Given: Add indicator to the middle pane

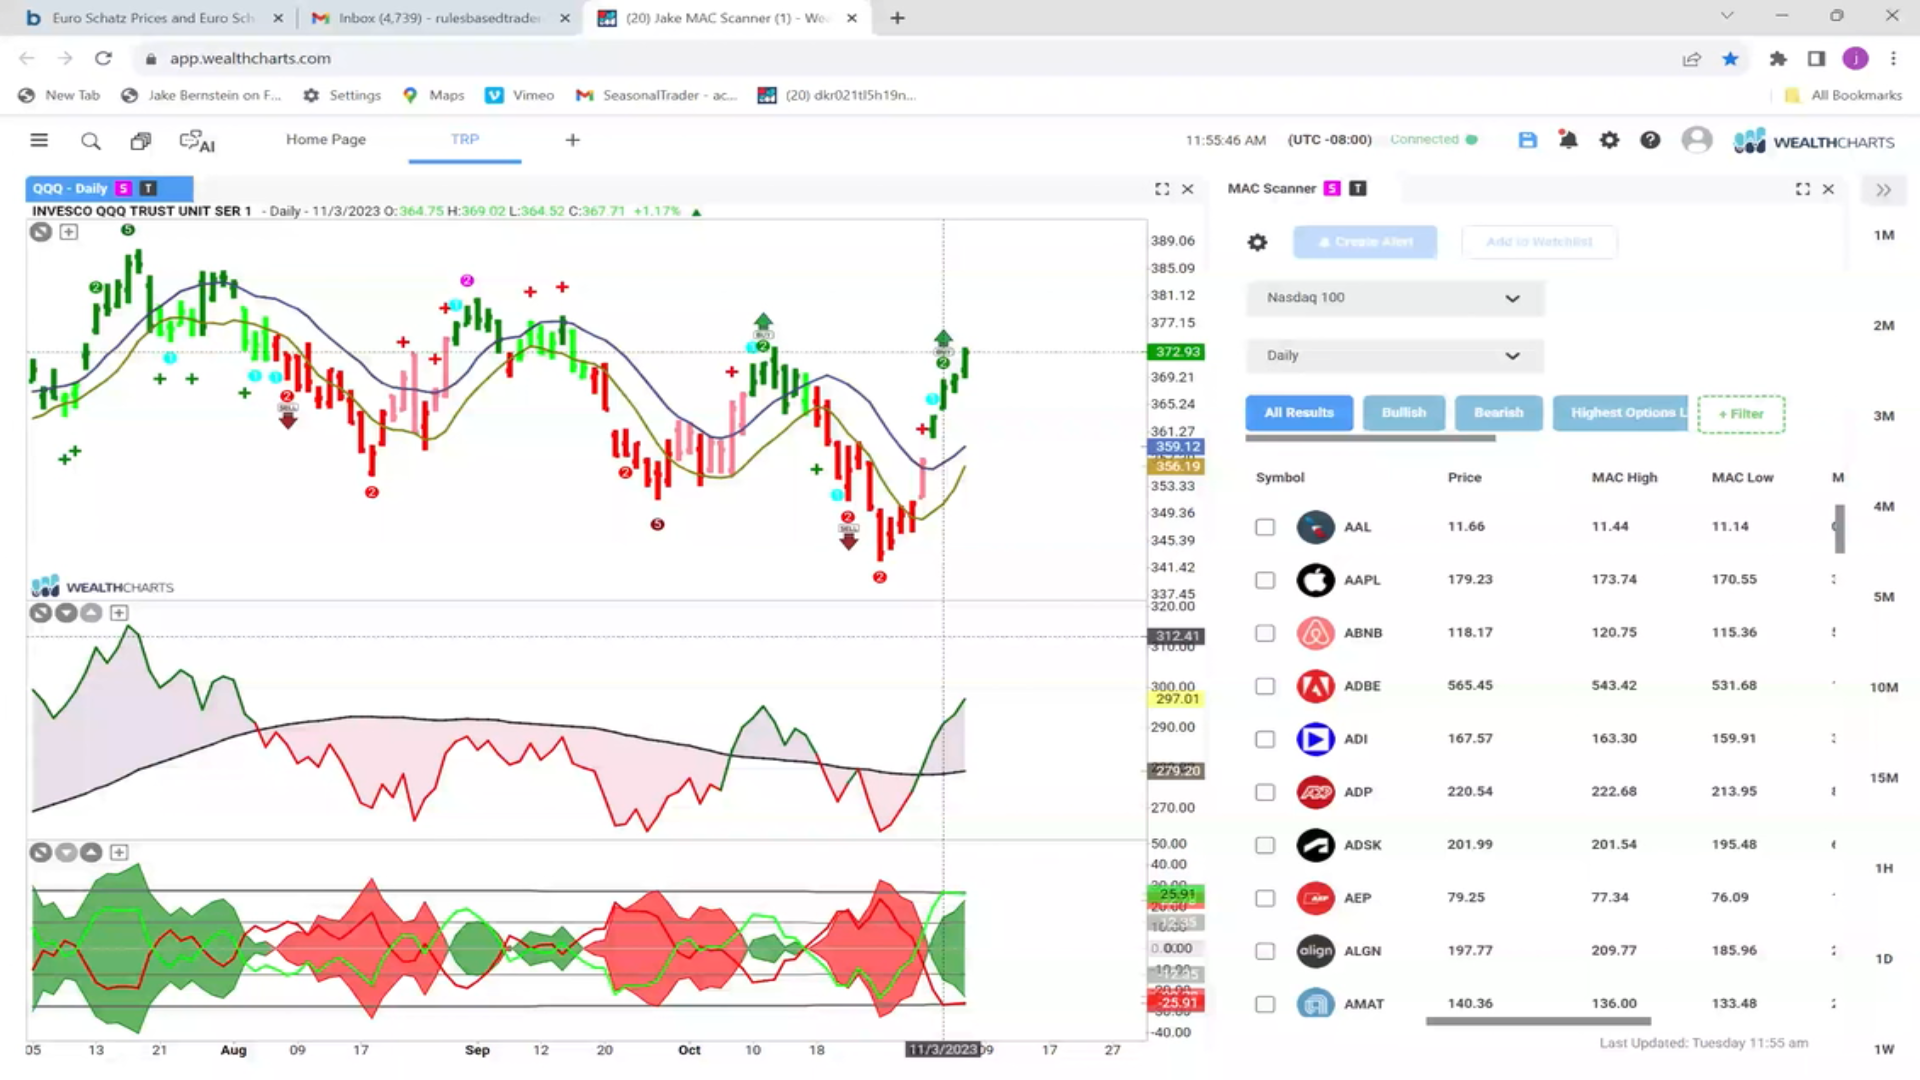Looking at the screenshot, I should coord(119,613).
